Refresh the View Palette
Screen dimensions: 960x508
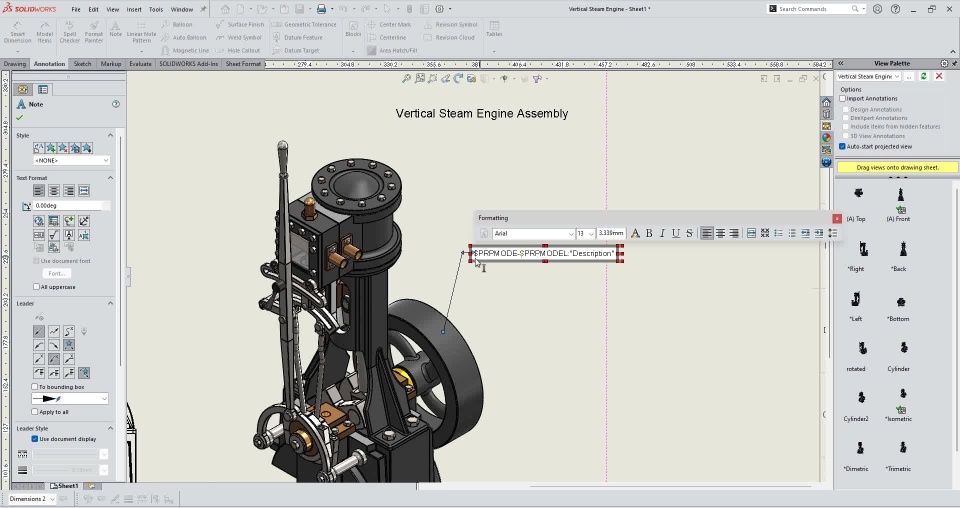click(923, 76)
